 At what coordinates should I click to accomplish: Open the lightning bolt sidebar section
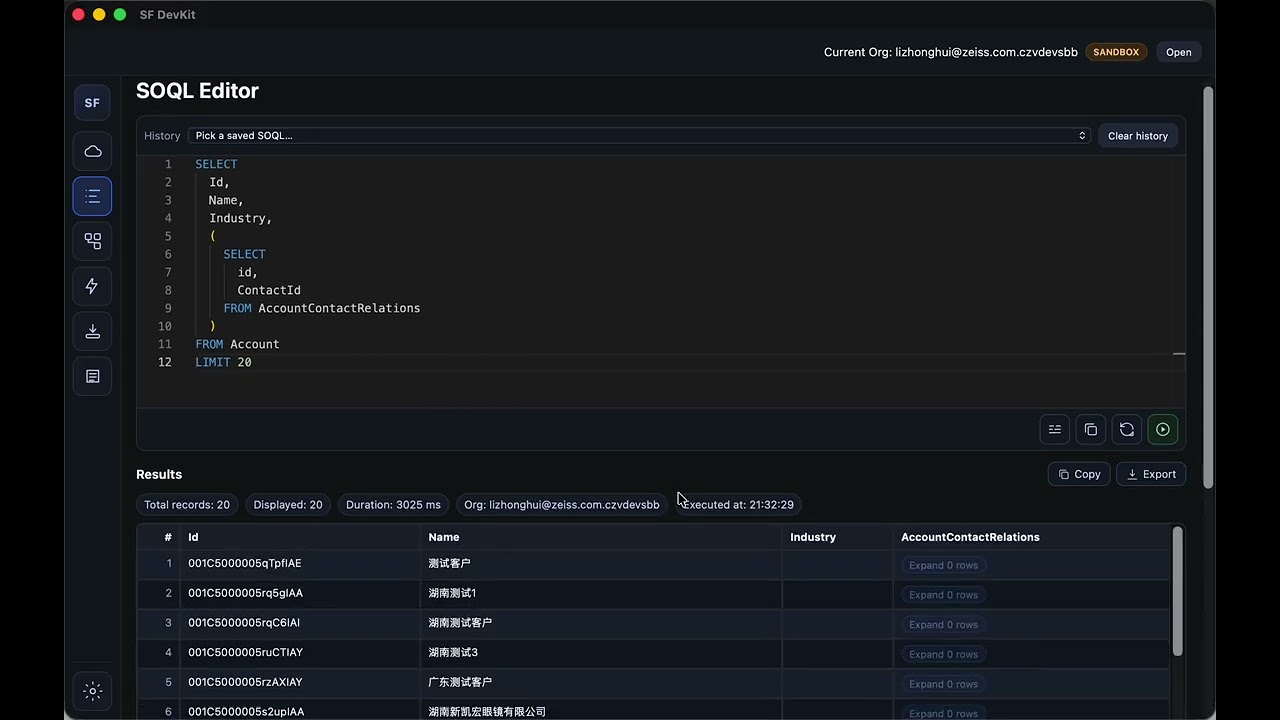[92, 286]
